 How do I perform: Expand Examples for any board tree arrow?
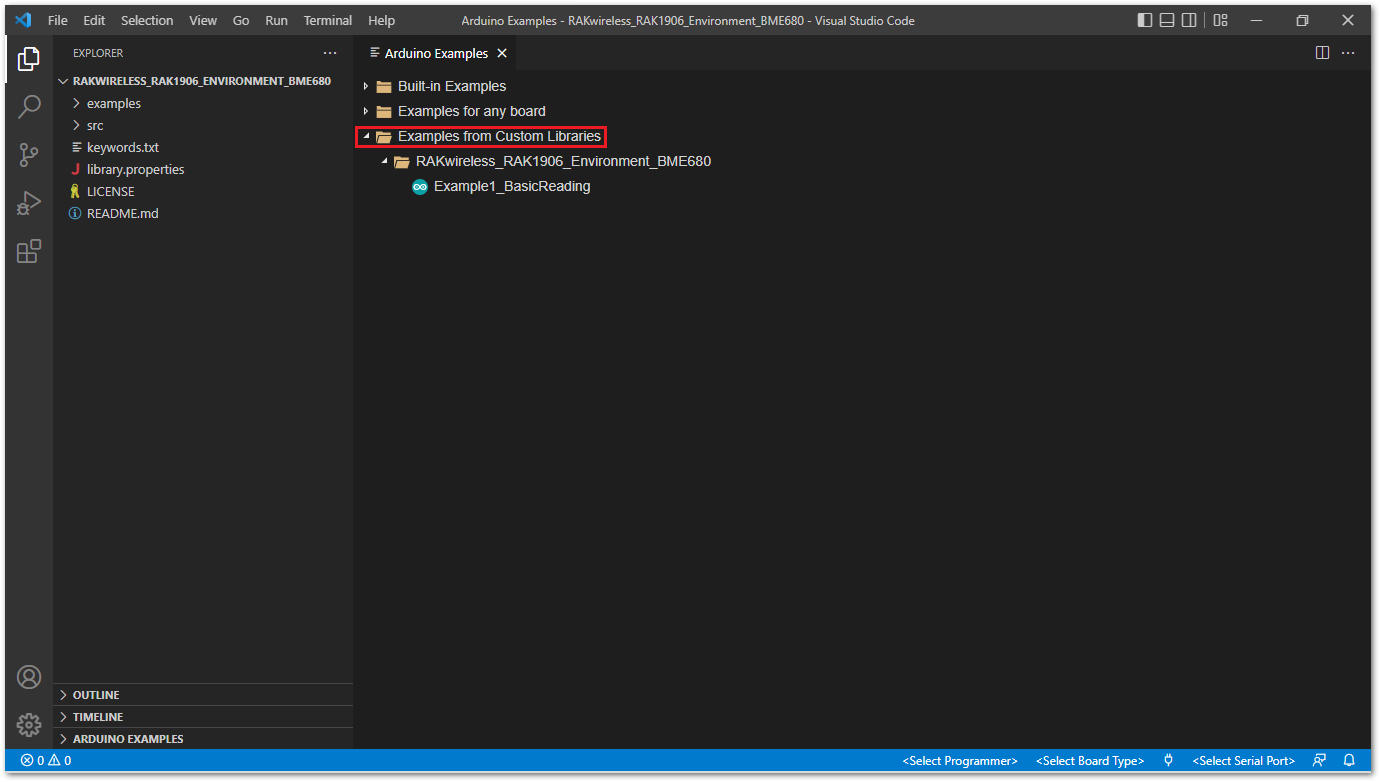(x=366, y=111)
